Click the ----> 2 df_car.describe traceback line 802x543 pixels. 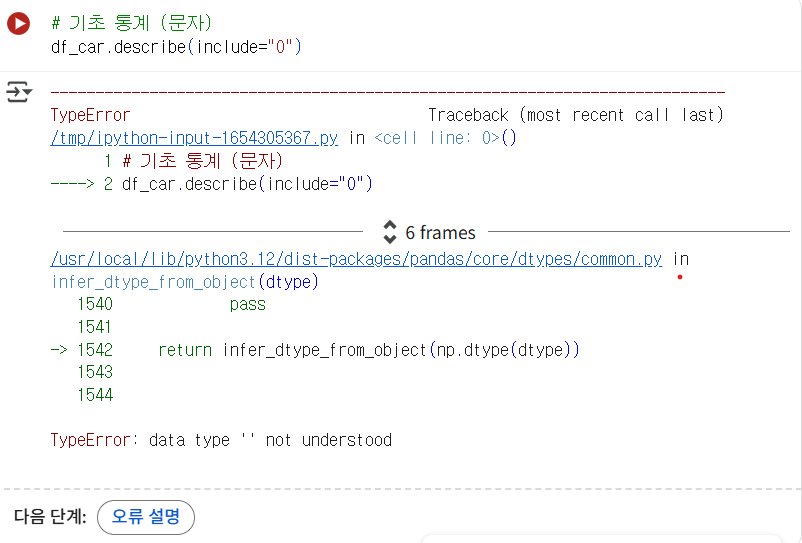[x=212, y=184]
